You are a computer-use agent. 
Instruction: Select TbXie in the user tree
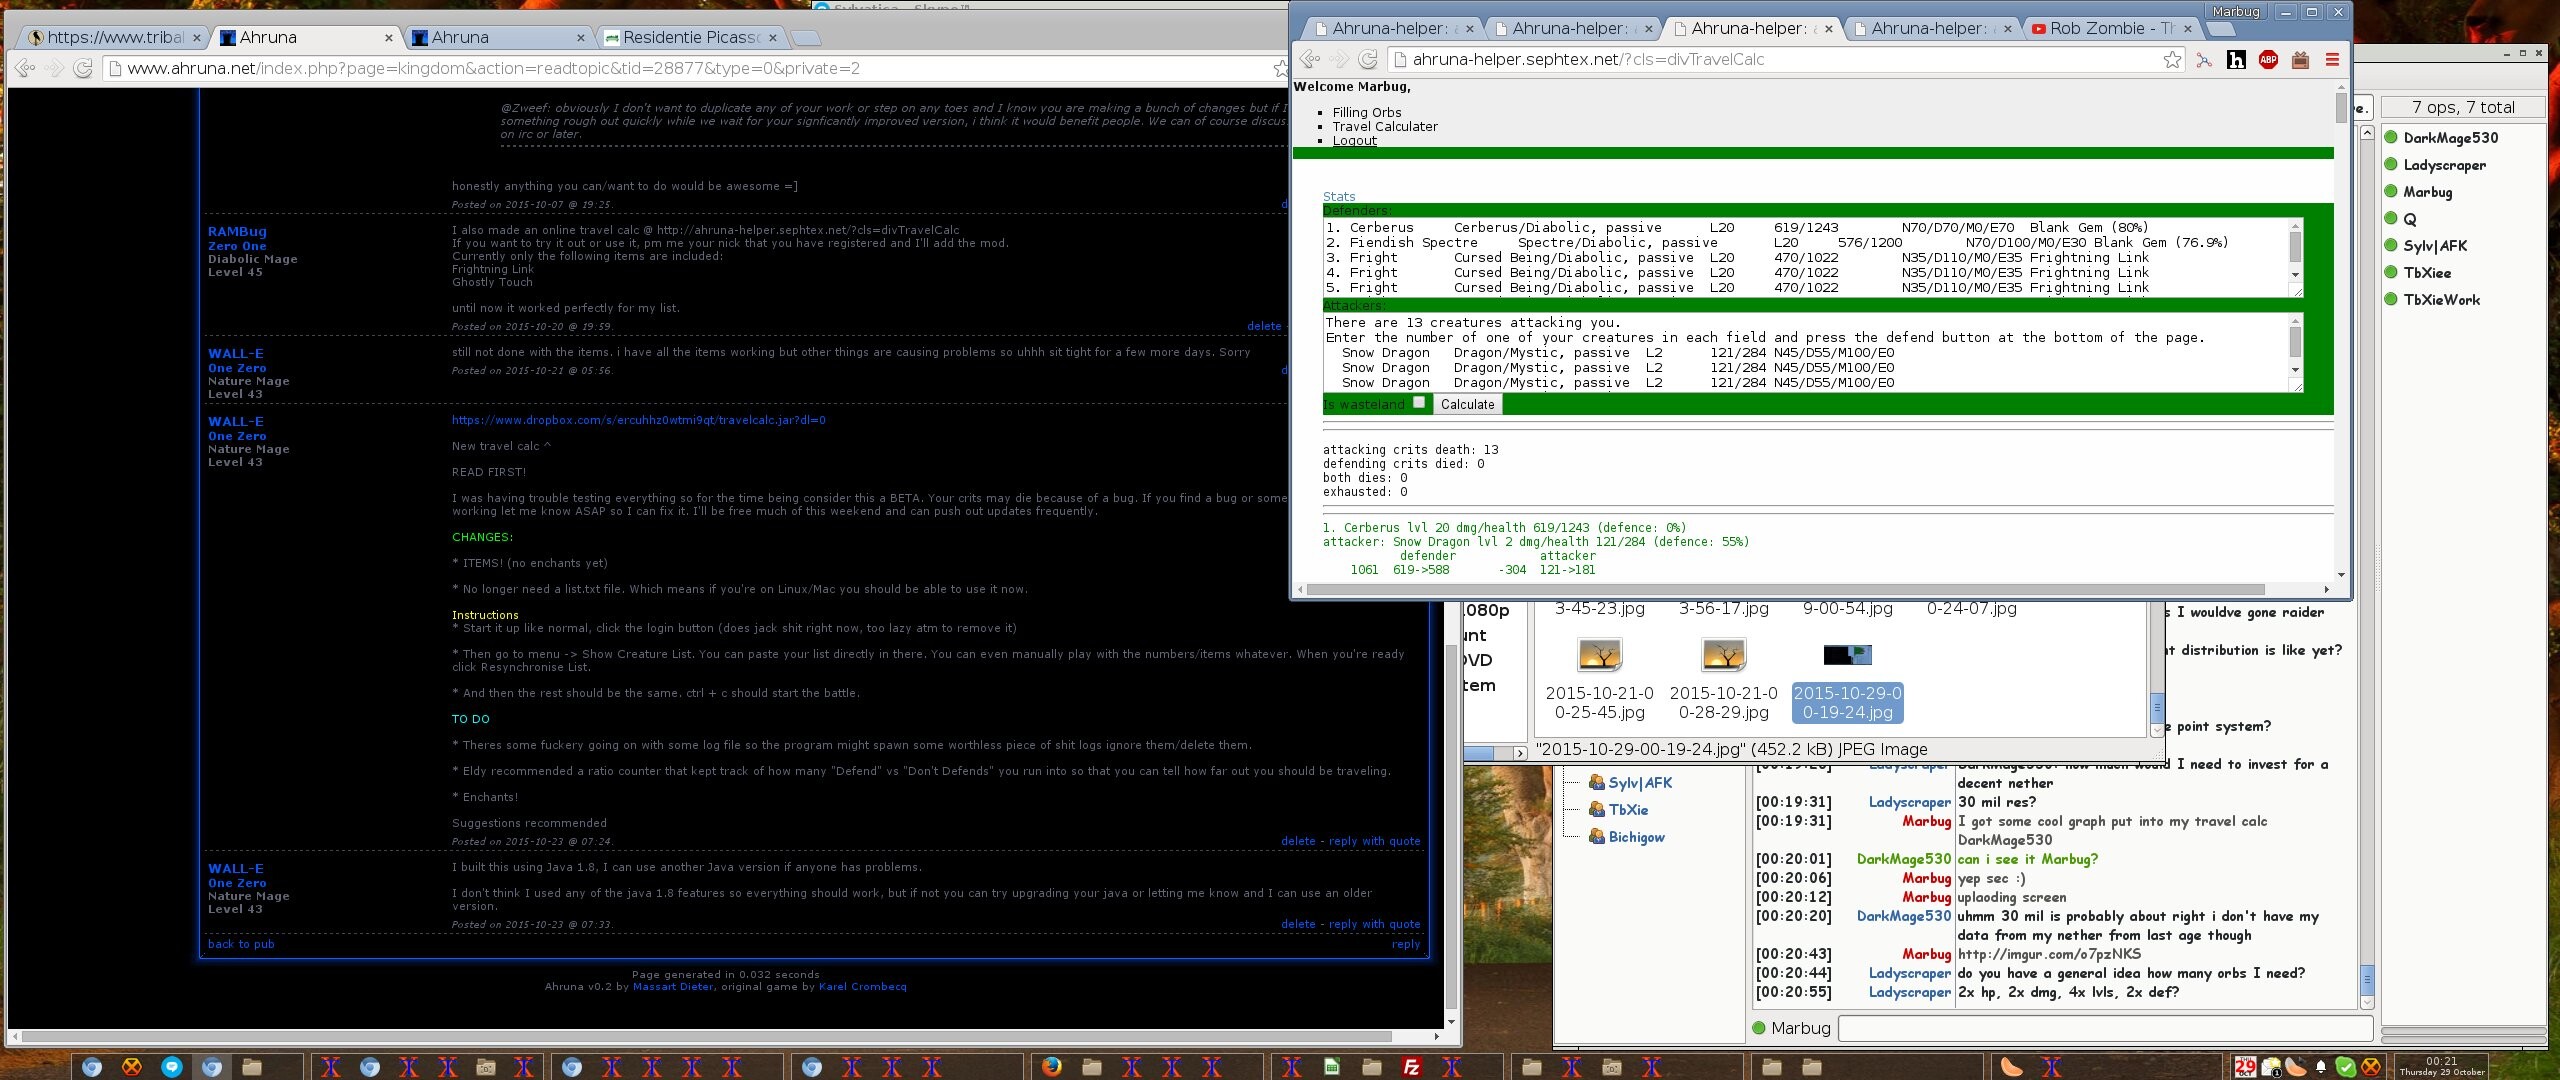coord(1627,810)
